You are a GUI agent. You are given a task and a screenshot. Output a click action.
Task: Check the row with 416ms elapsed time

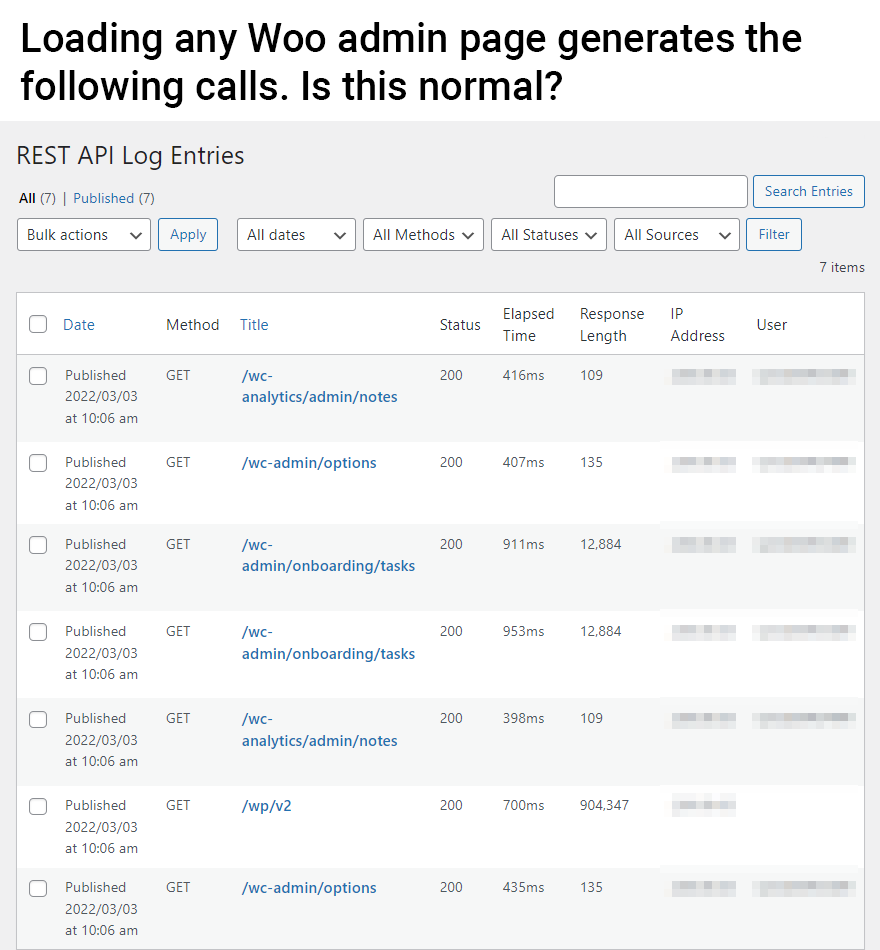coord(38,376)
